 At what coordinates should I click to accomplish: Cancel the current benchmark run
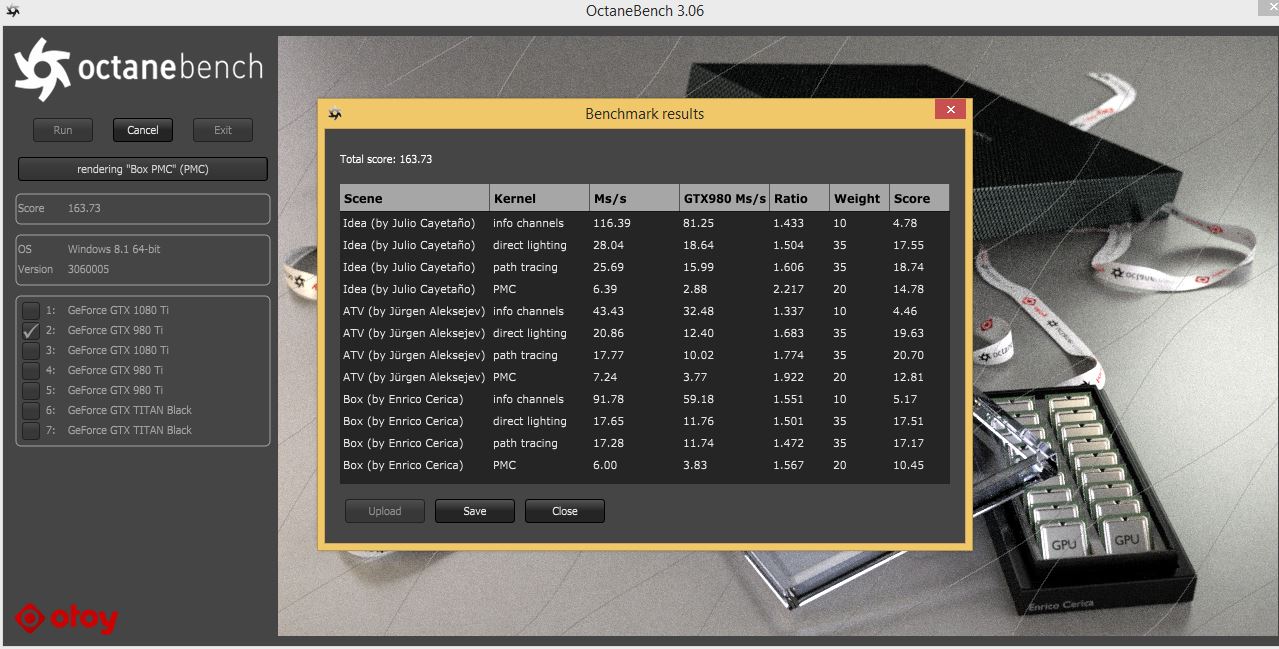143,130
